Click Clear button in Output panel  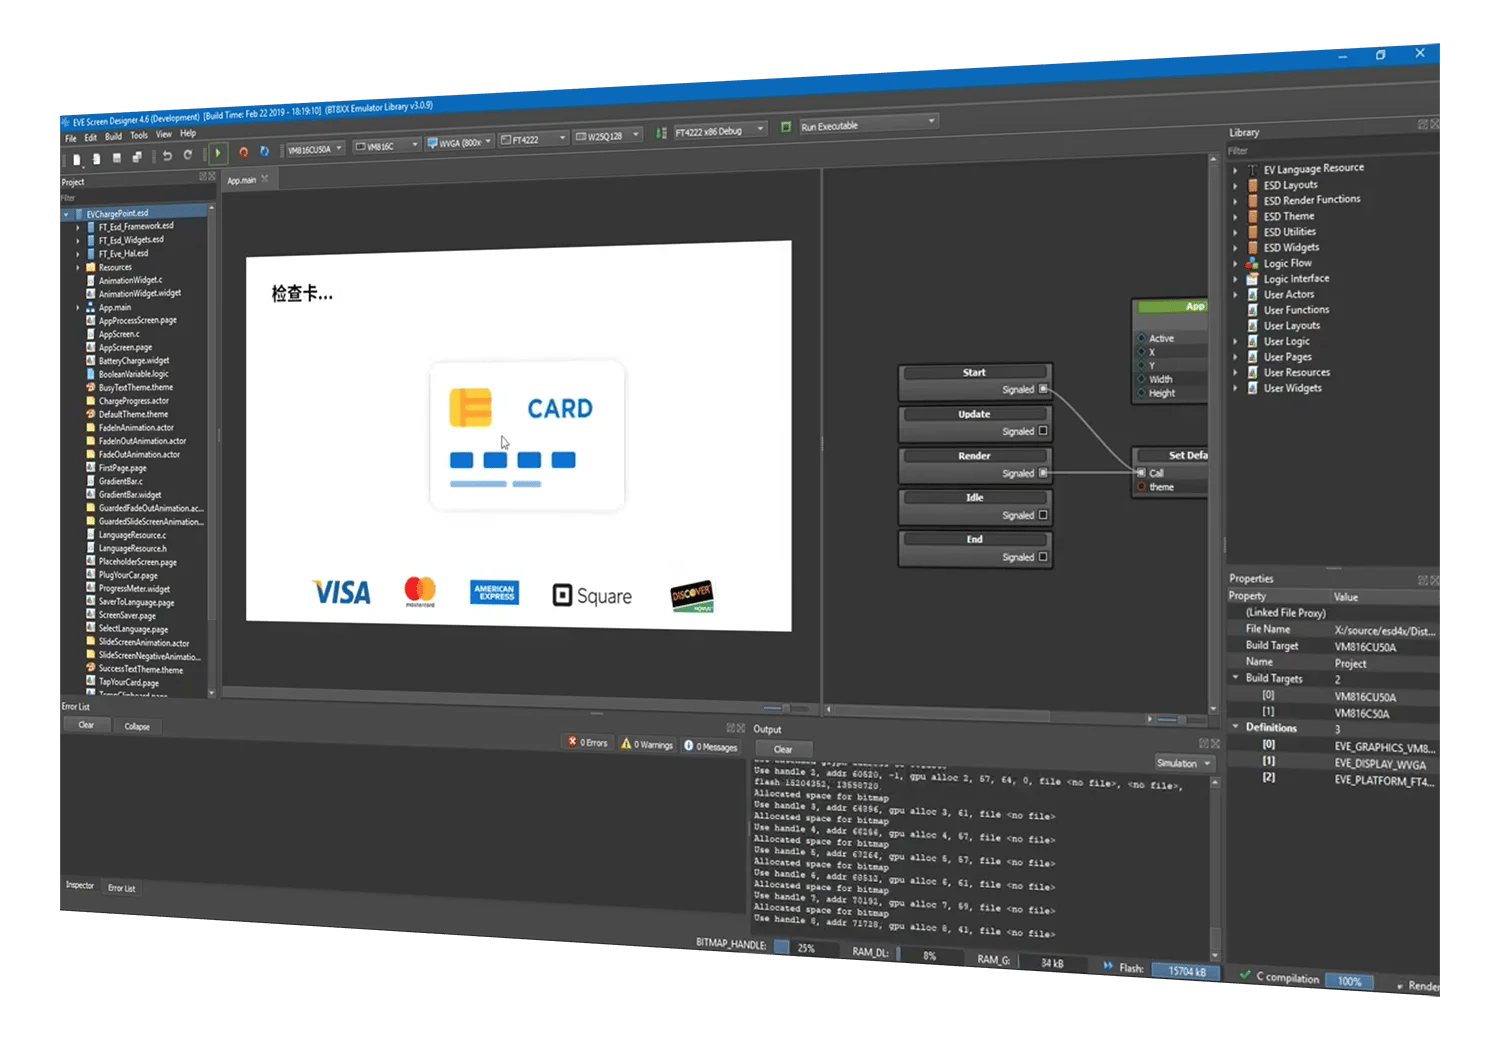783,750
